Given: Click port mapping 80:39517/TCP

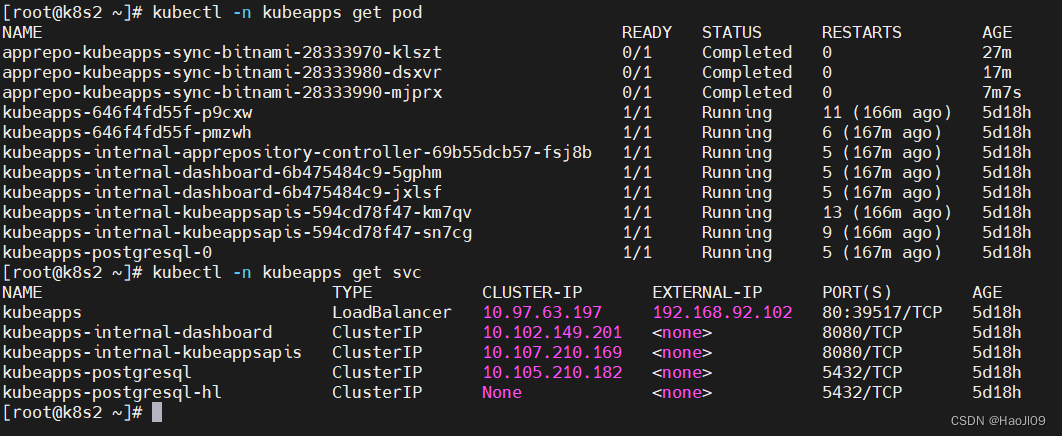Looking at the screenshot, I should click(882, 313).
